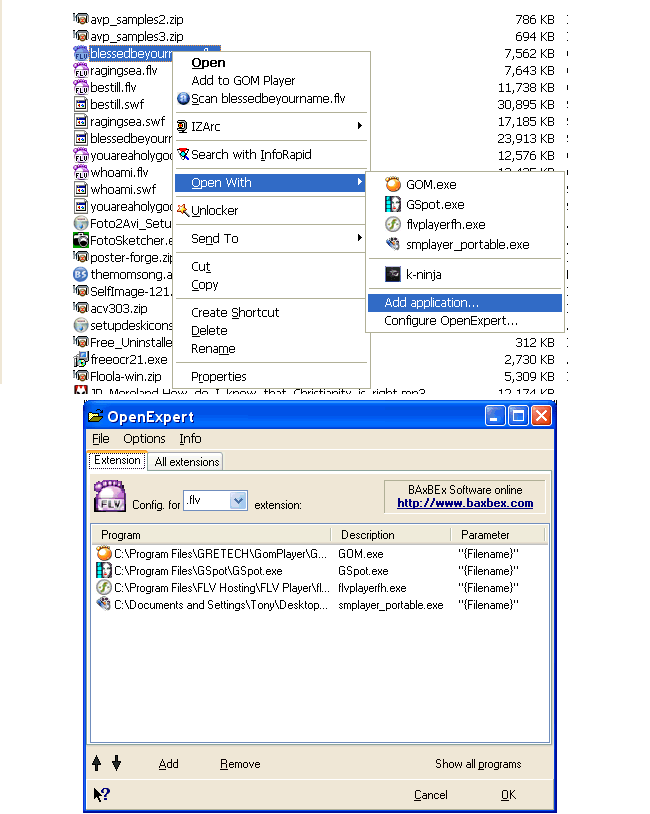This screenshot has height=814, width=650.
Task: Click the Search with InfoRapid icon
Action: tap(183, 154)
